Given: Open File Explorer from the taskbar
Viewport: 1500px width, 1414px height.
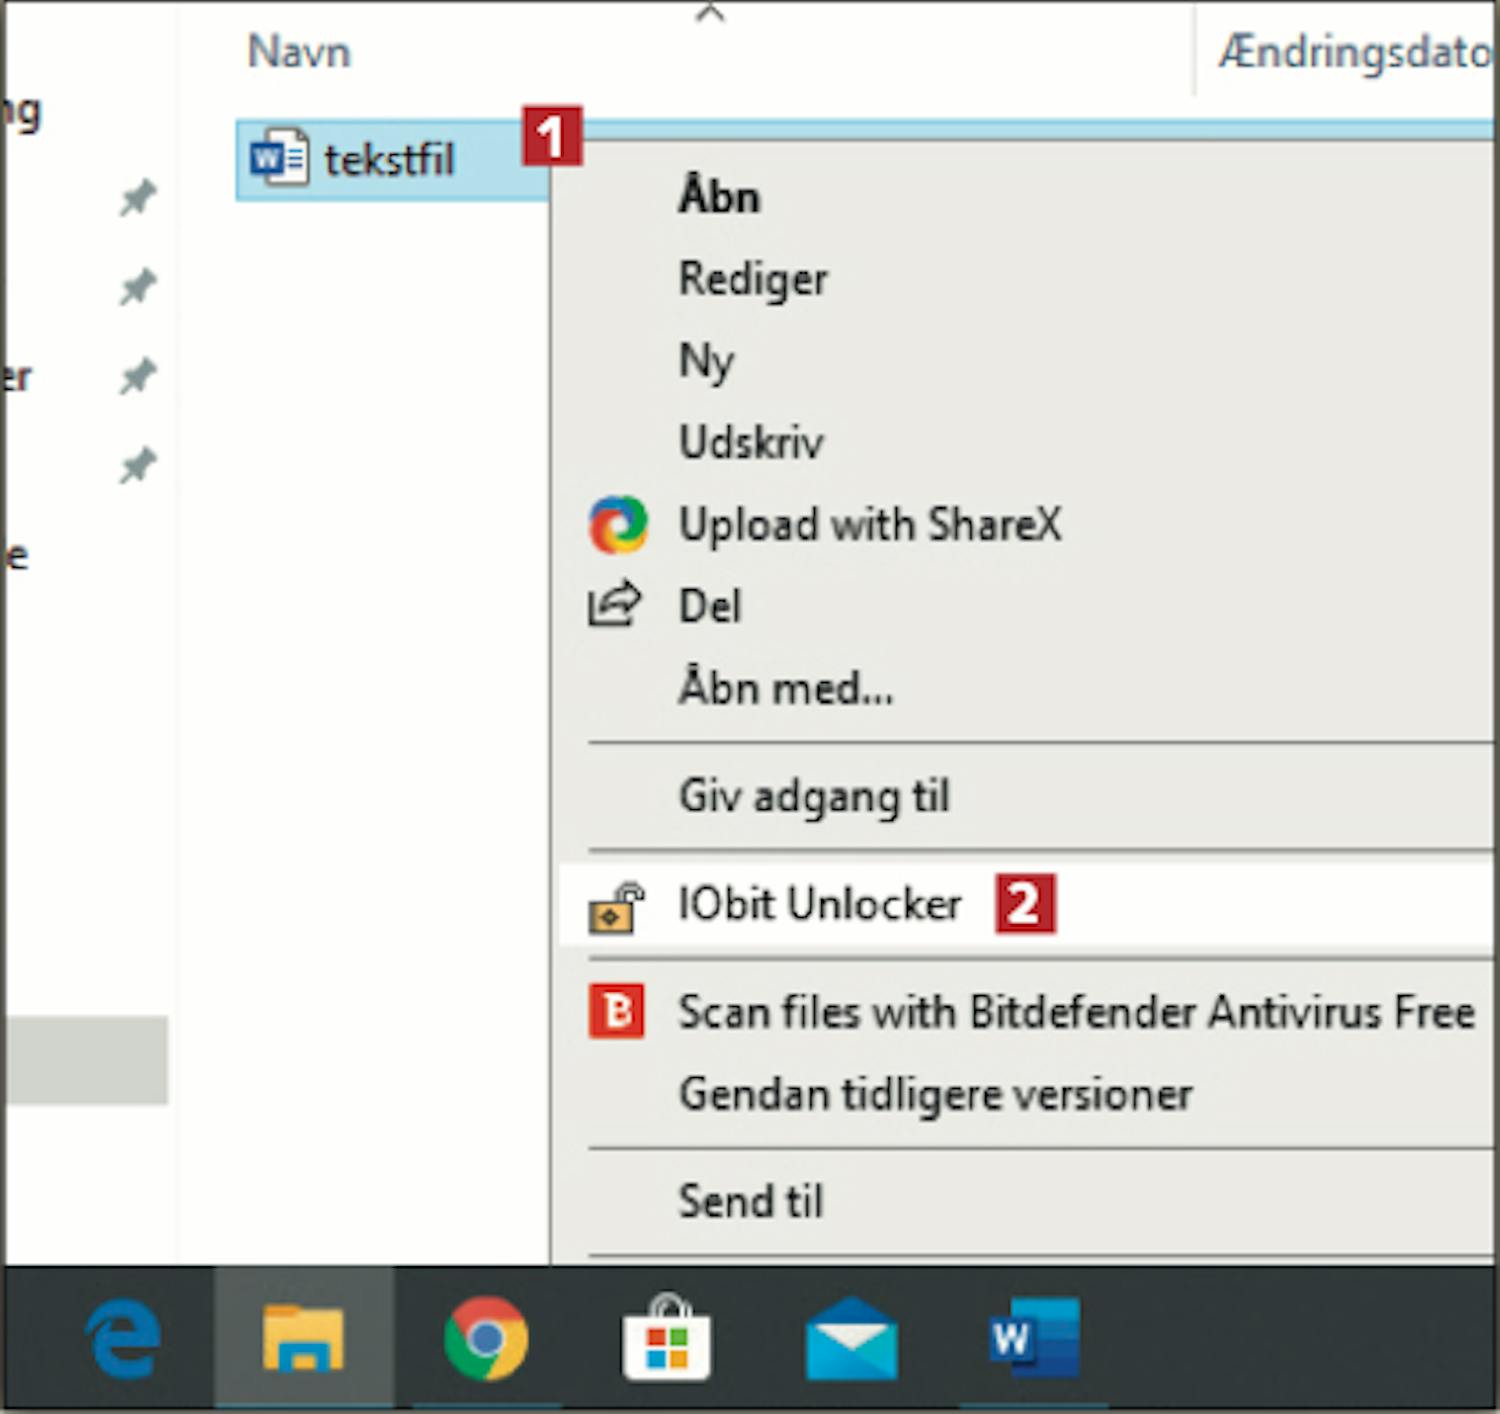Looking at the screenshot, I should point(303,1339).
